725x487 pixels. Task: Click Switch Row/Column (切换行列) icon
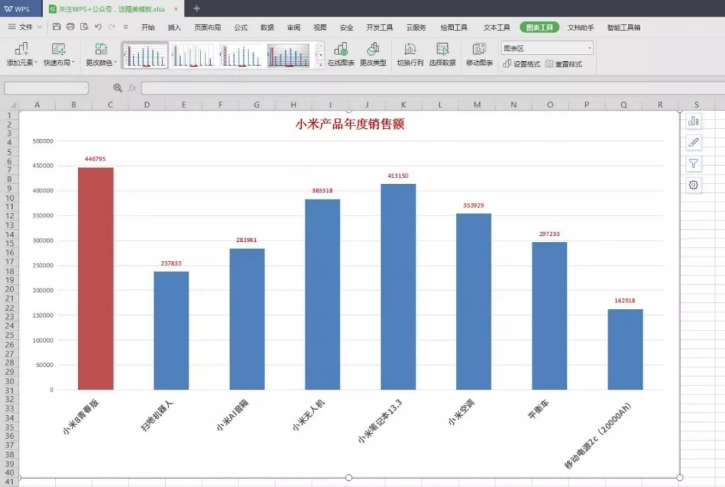pyautogui.click(x=410, y=55)
